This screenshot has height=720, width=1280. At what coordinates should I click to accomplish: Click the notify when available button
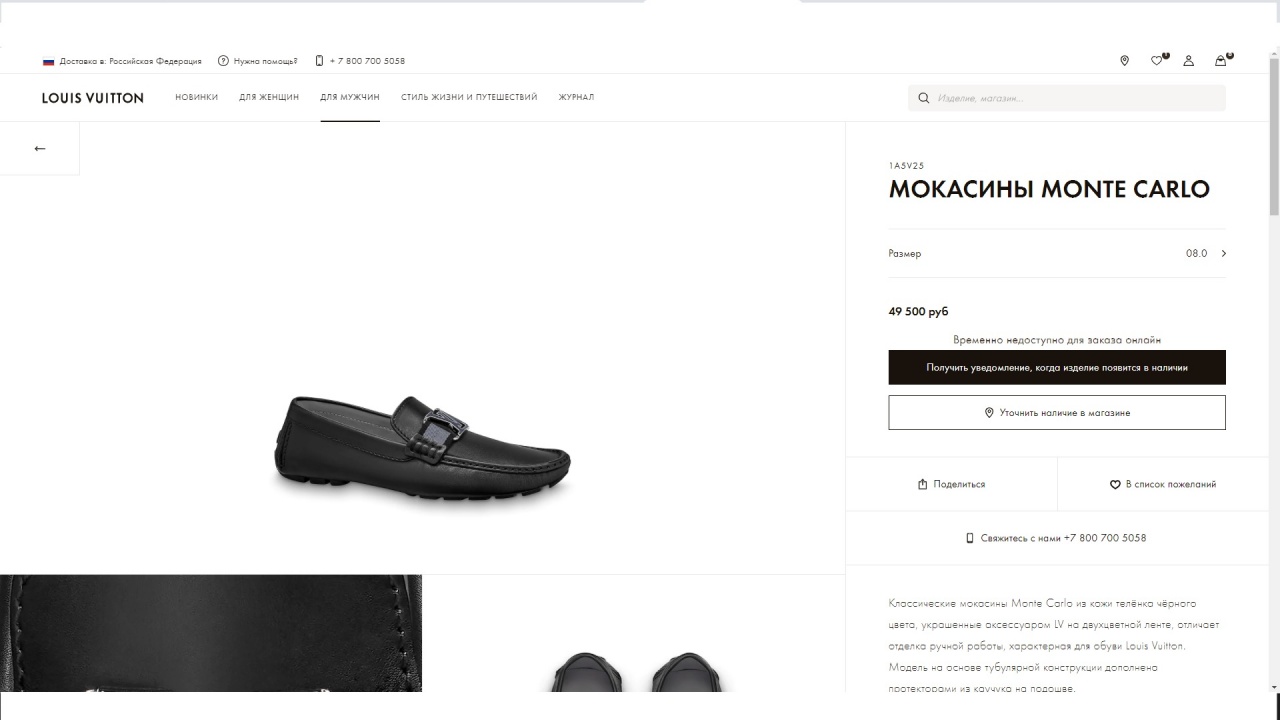pos(1056,367)
